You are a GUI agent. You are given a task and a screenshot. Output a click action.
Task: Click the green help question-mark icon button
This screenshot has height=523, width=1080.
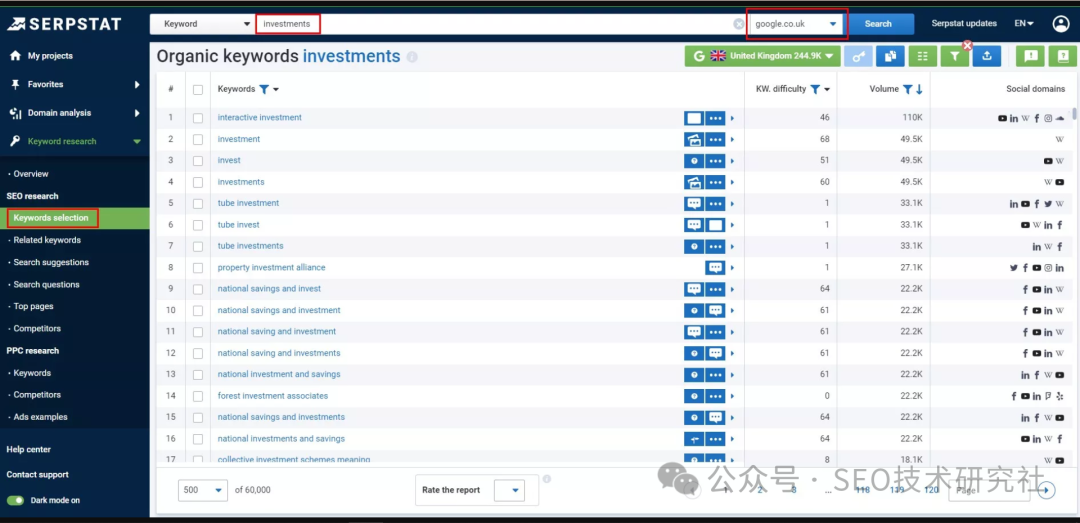pyautogui.click(x=1062, y=57)
